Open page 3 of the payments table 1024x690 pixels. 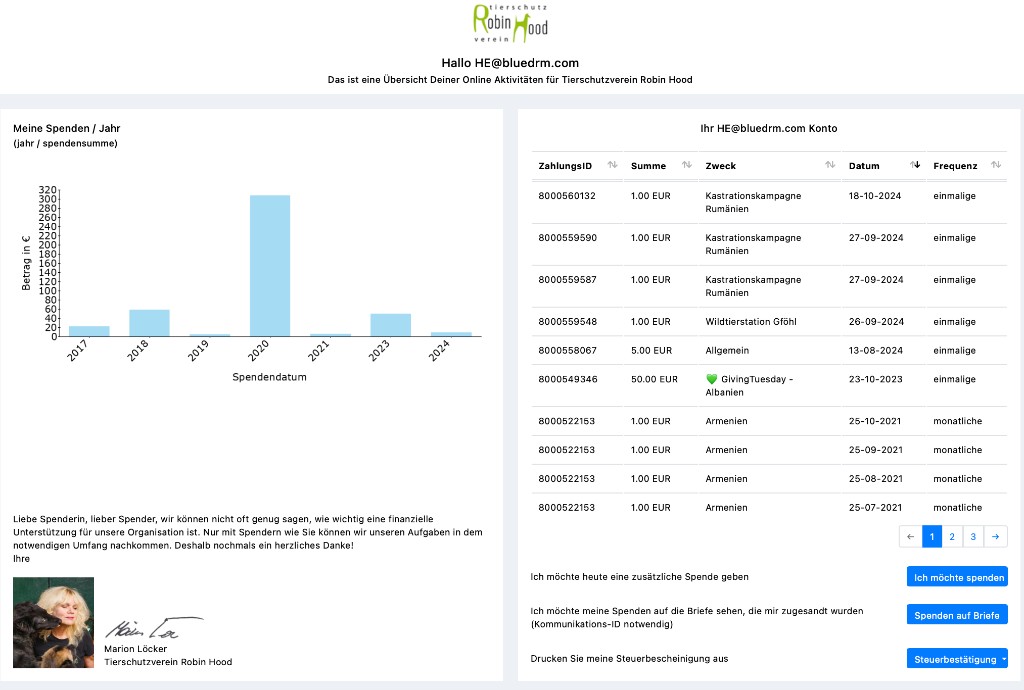pyautogui.click(x=973, y=537)
